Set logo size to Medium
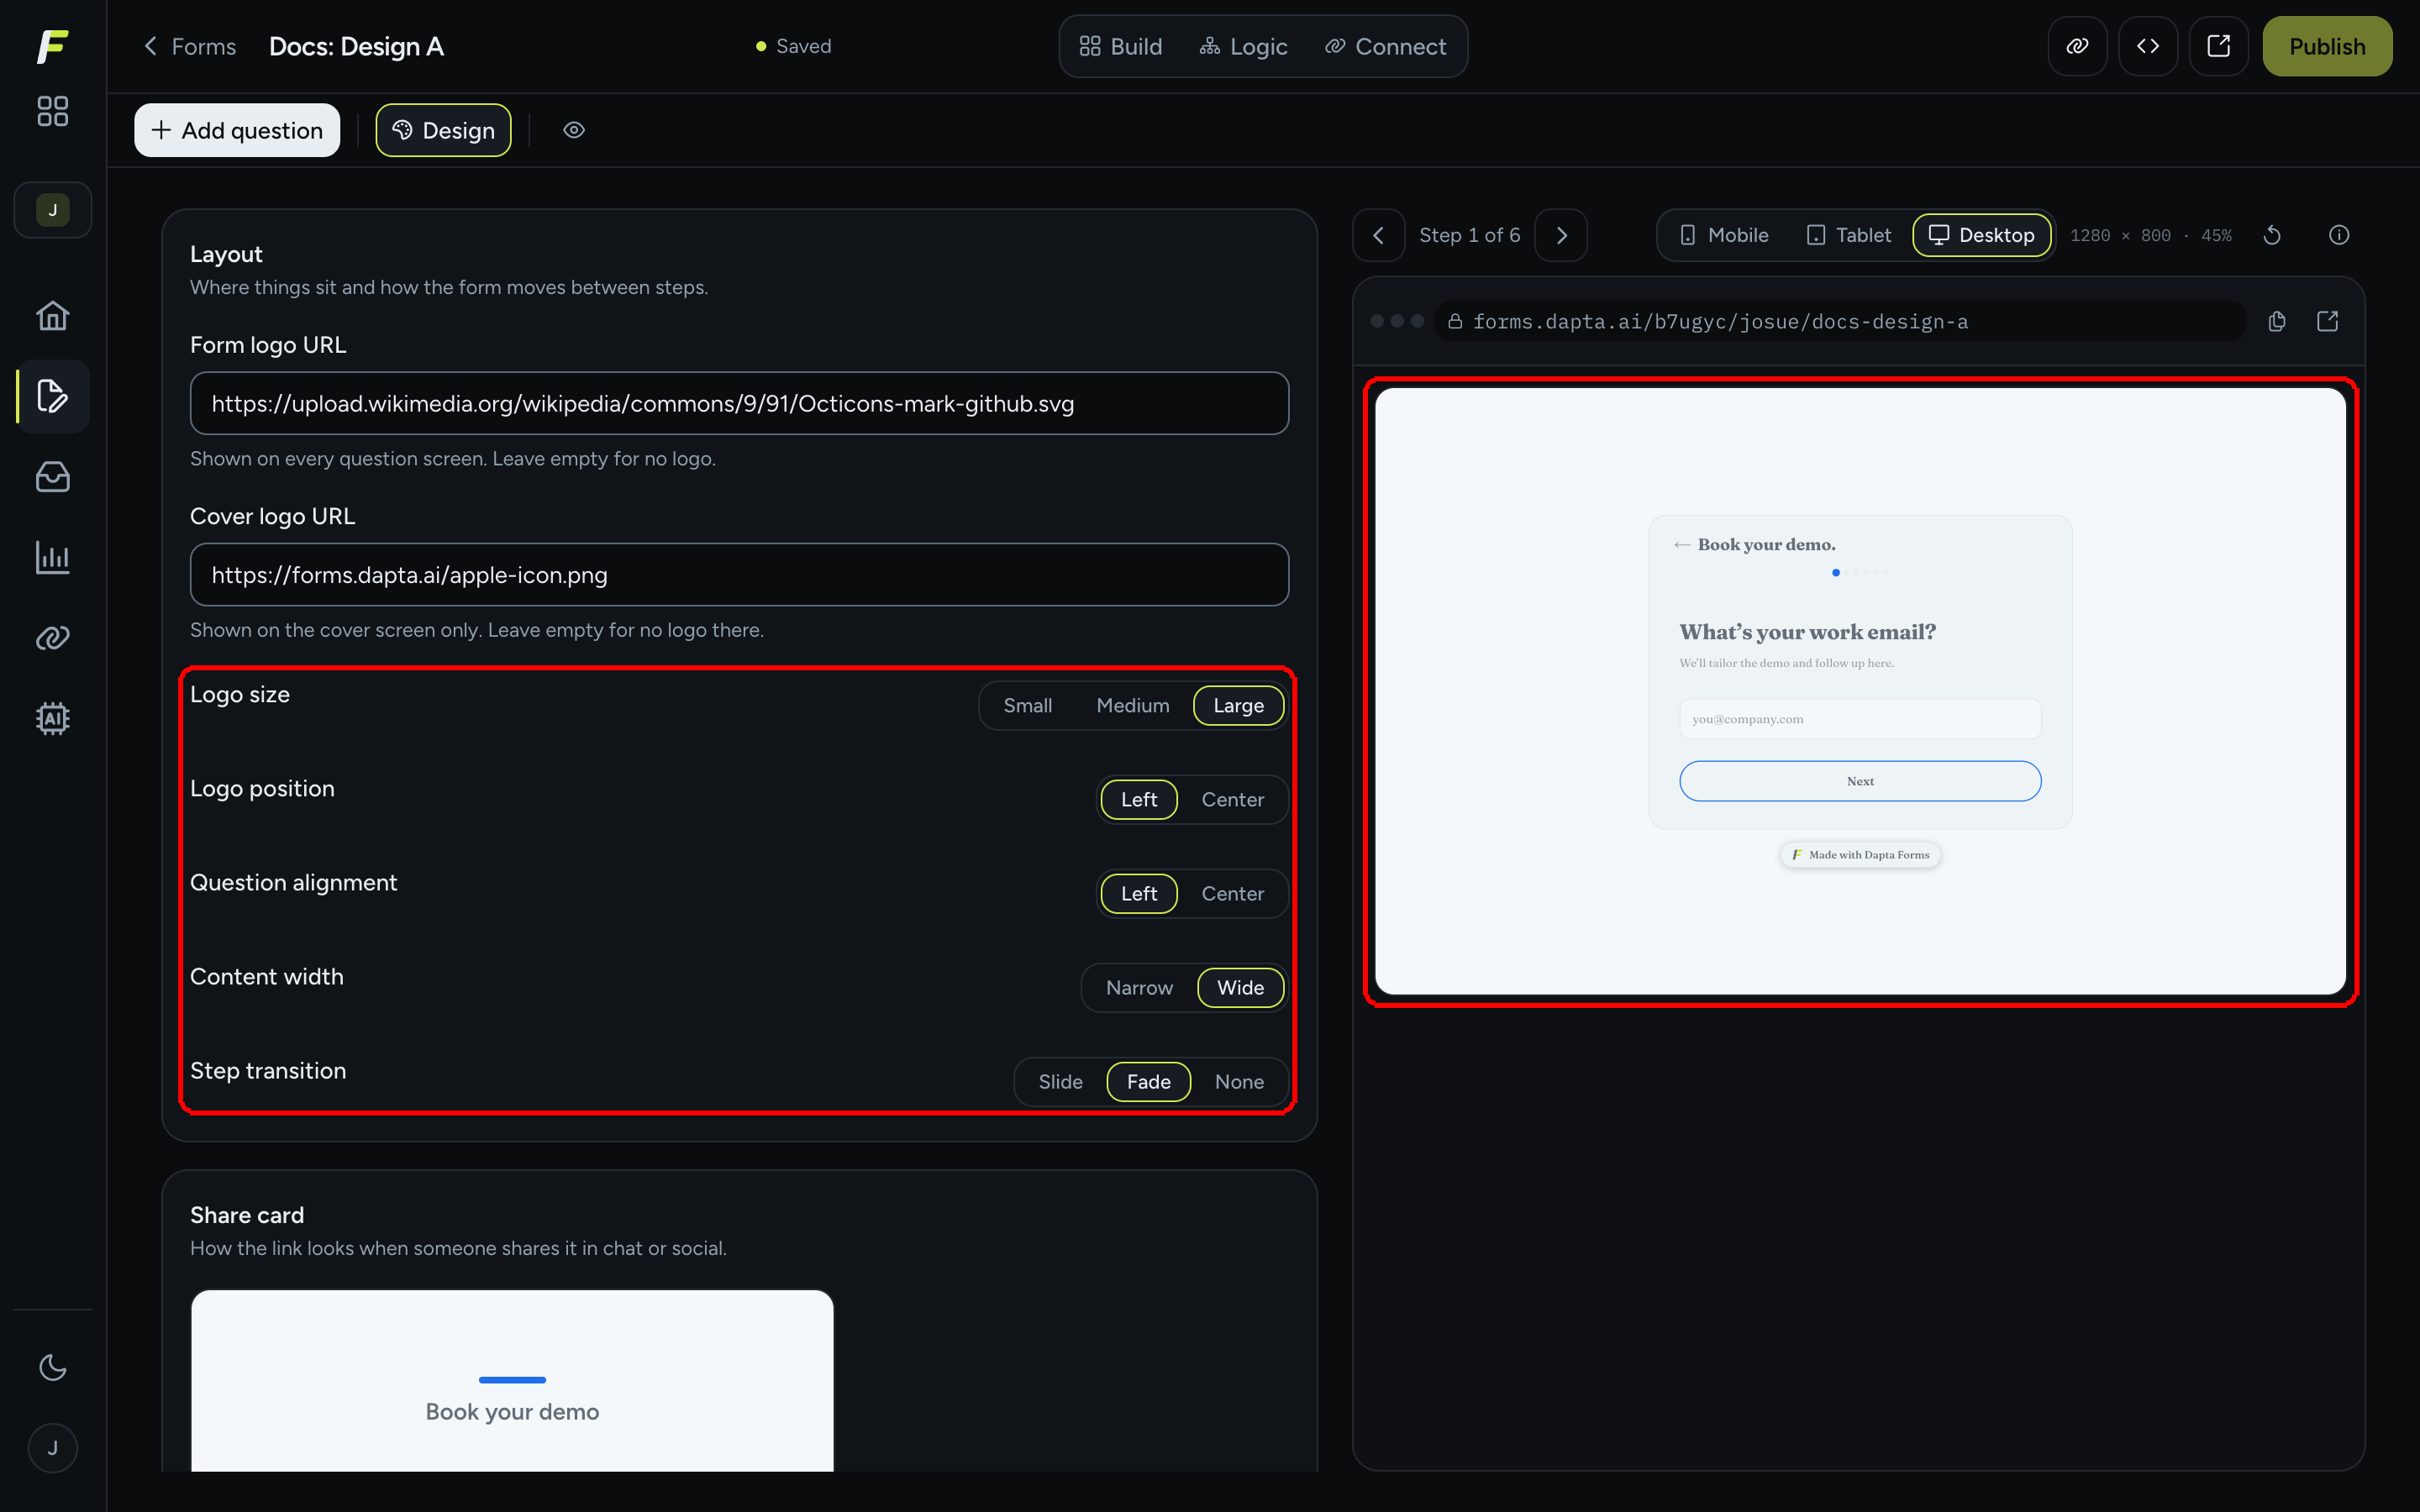2420x1512 pixels. [x=1133, y=706]
